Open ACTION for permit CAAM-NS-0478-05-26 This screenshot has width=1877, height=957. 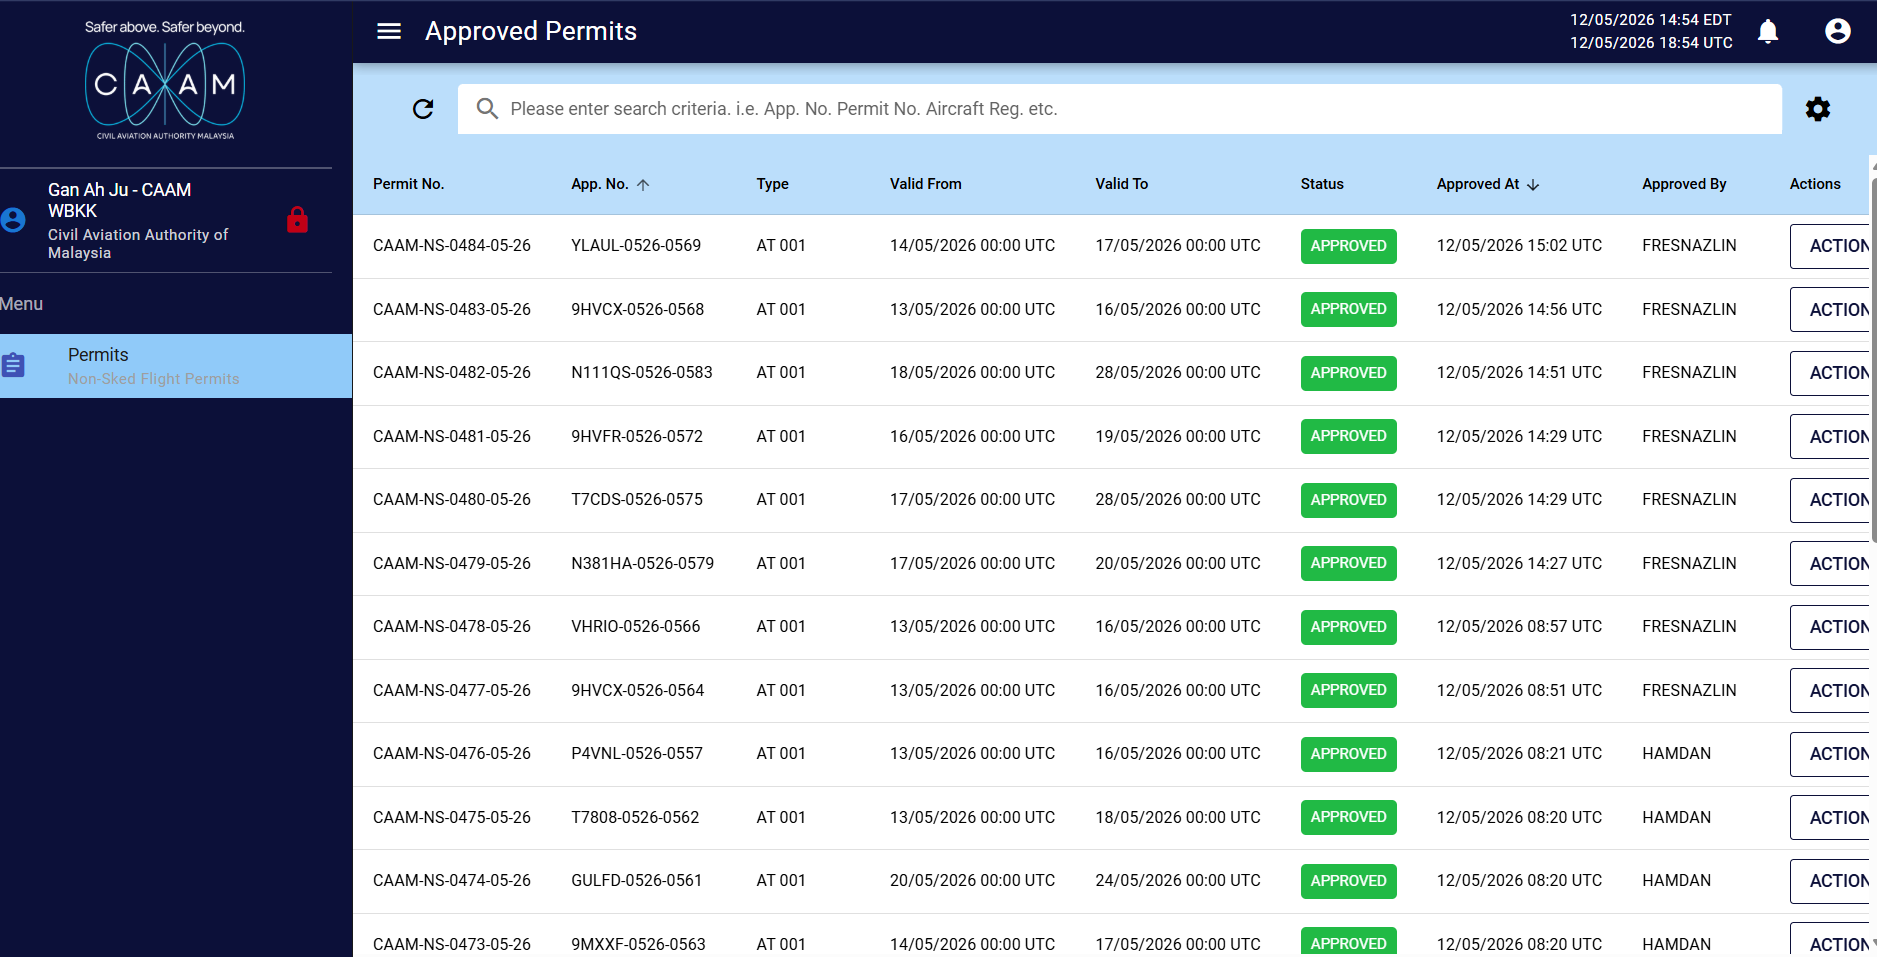click(1830, 627)
